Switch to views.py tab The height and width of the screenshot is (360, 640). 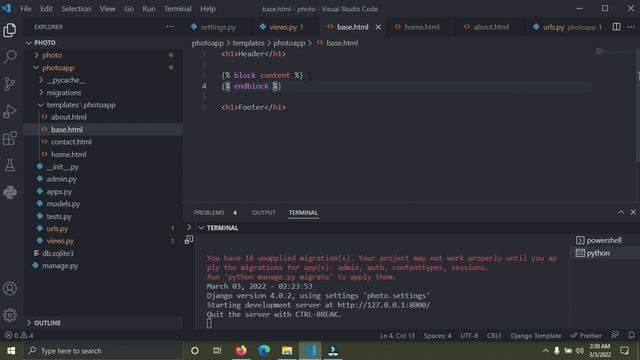click(x=283, y=27)
